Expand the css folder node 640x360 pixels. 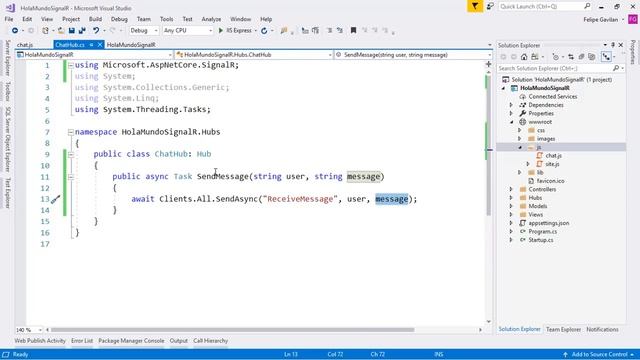click(x=520, y=130)
